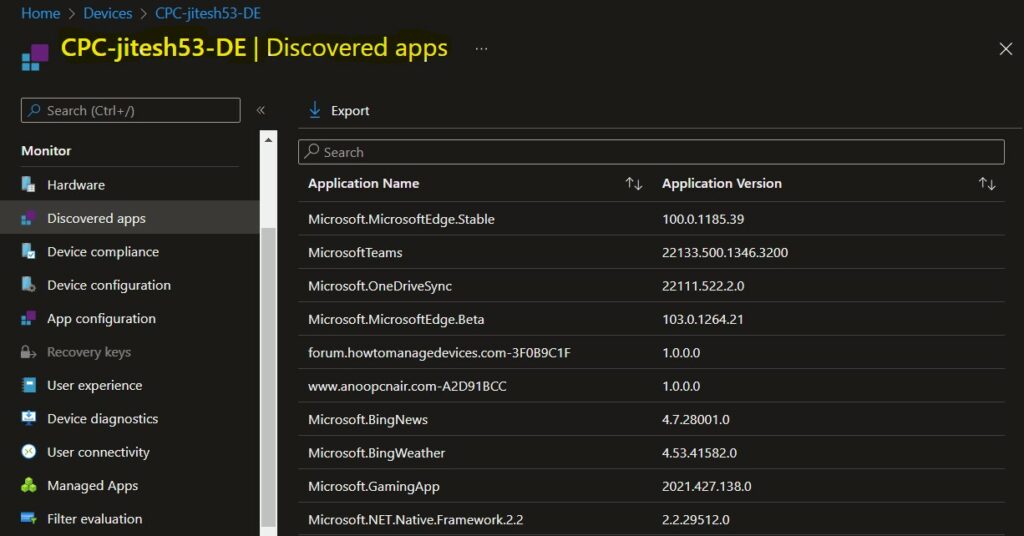The width and height of the screenshot is (1024, 536).
Task: Open User connectivity menu item
Action: (129, 452)
